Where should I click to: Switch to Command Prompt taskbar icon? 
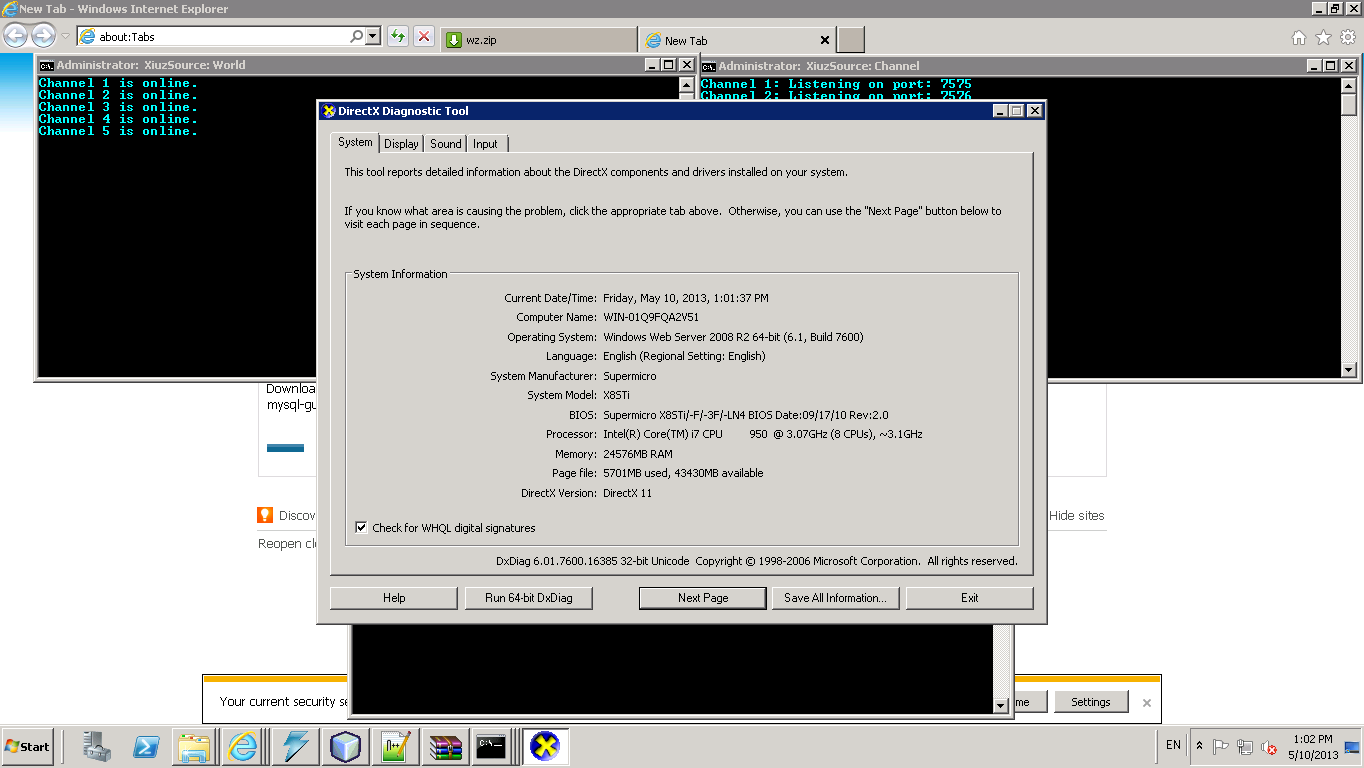coord(491,746)
